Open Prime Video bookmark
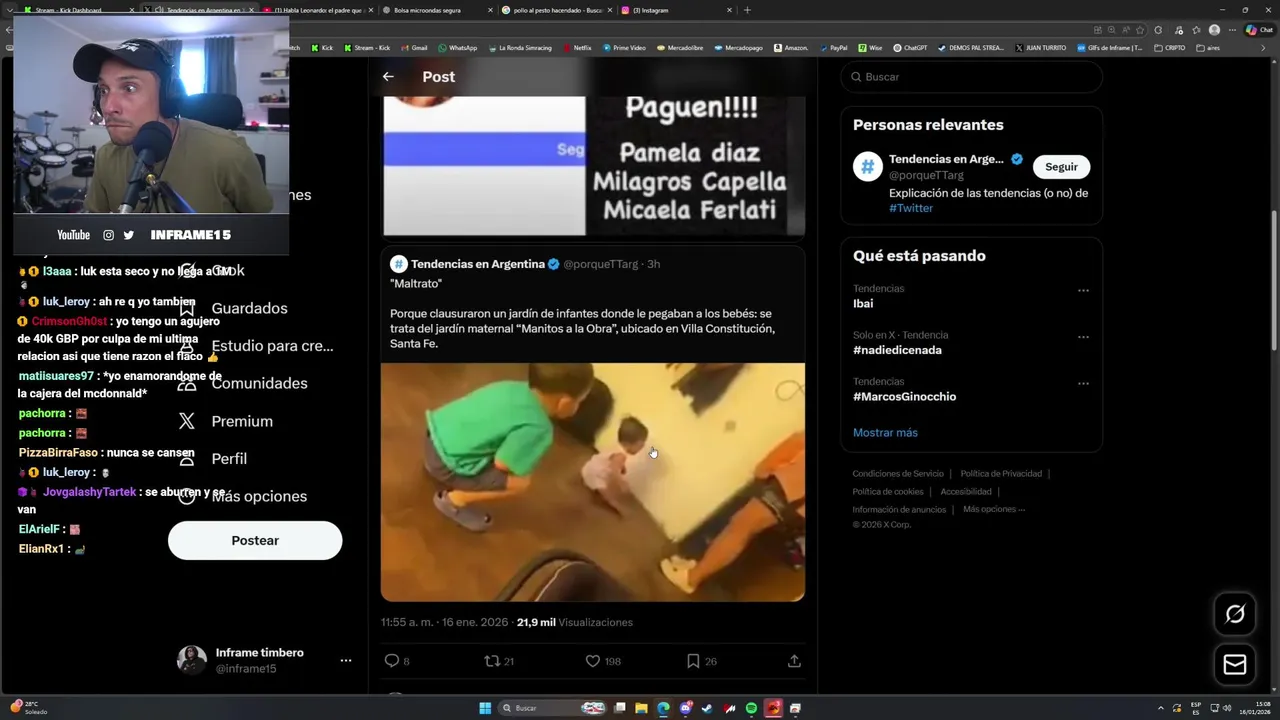 pyautogui.click(x=623, y=48)
